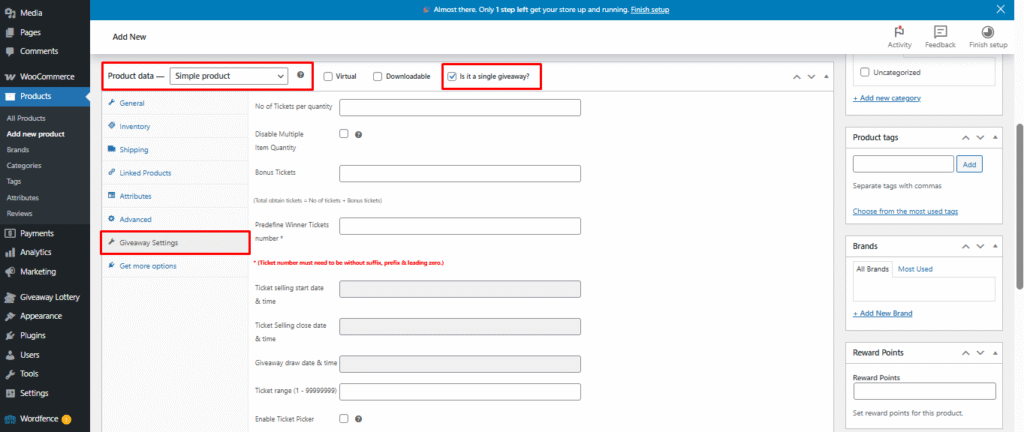Enable the Downloadable checkbox
1024x432 pixels.
click(378, 76)
